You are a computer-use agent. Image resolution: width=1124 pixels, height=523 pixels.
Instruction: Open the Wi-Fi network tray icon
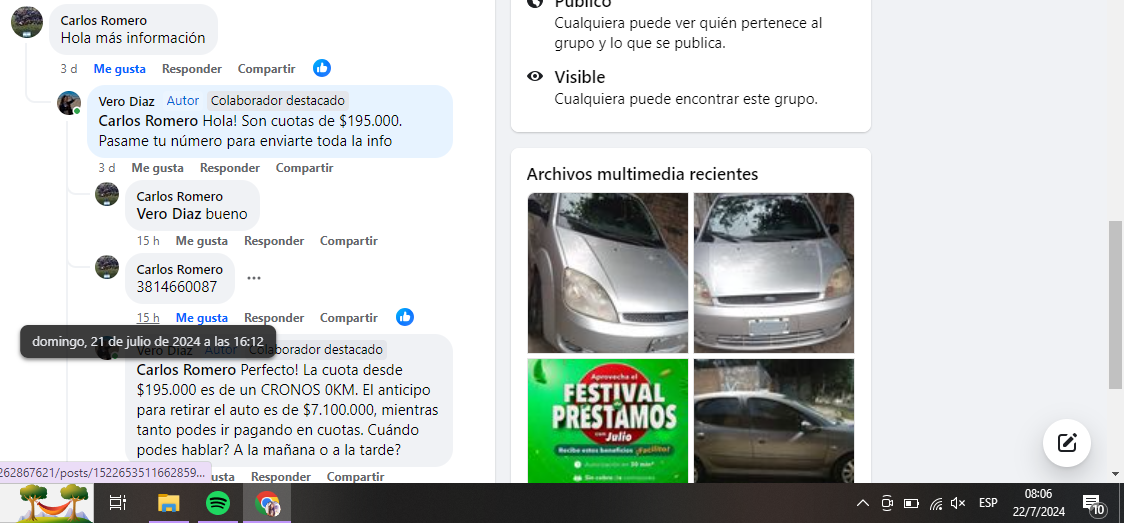[x=935, y=504]
